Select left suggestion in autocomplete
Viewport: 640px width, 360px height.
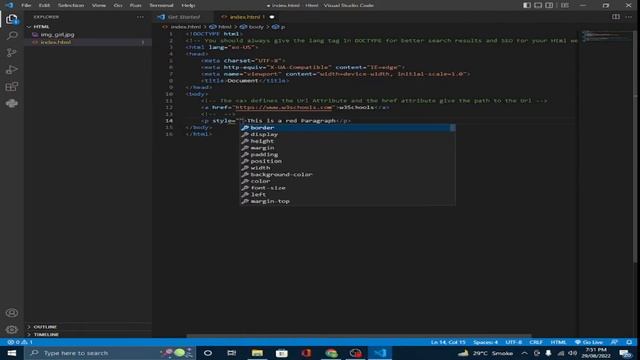(x=347, y=195)
